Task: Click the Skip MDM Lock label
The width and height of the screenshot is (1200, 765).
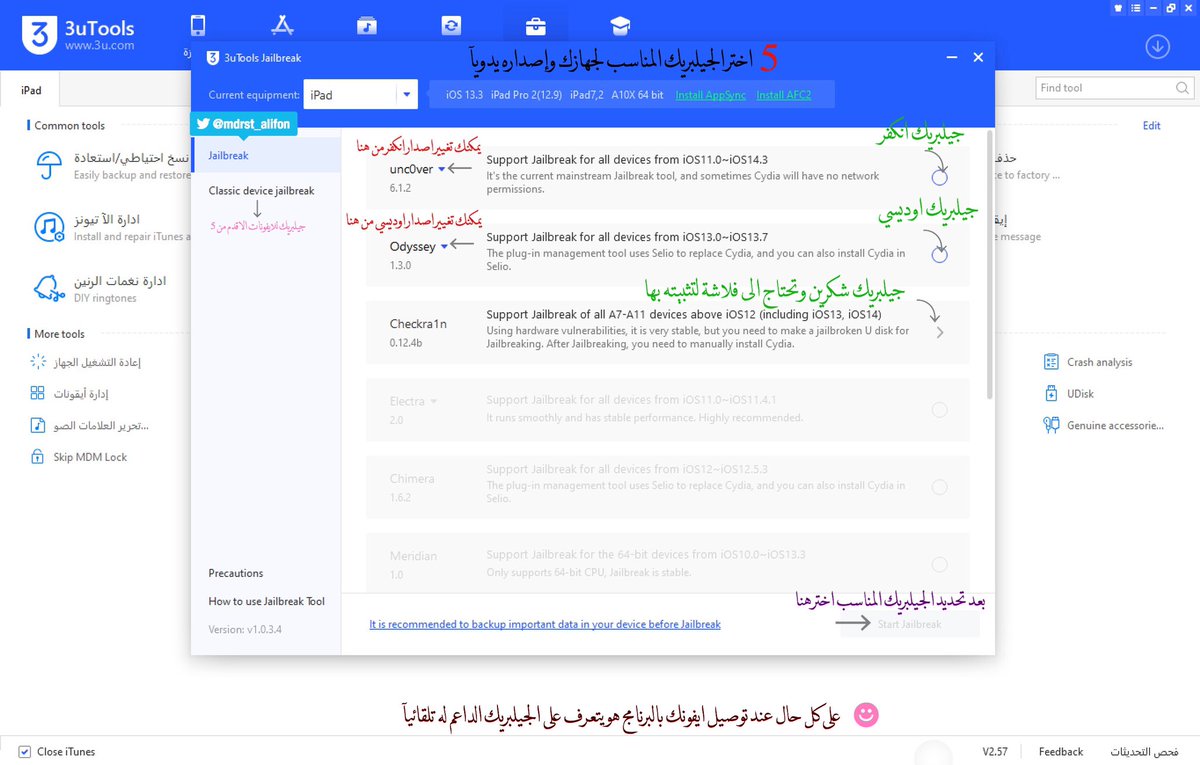Action: pos(90,457)
